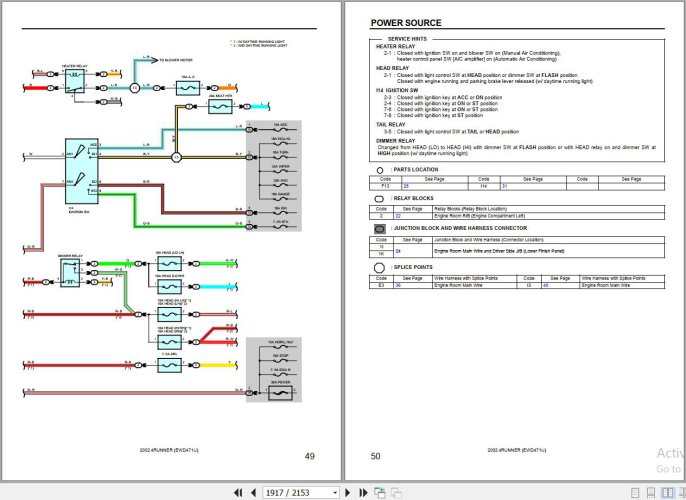Jump to the first page of the document
The height and width of the screenshot is (500, 686).
(x=238, y=493)
